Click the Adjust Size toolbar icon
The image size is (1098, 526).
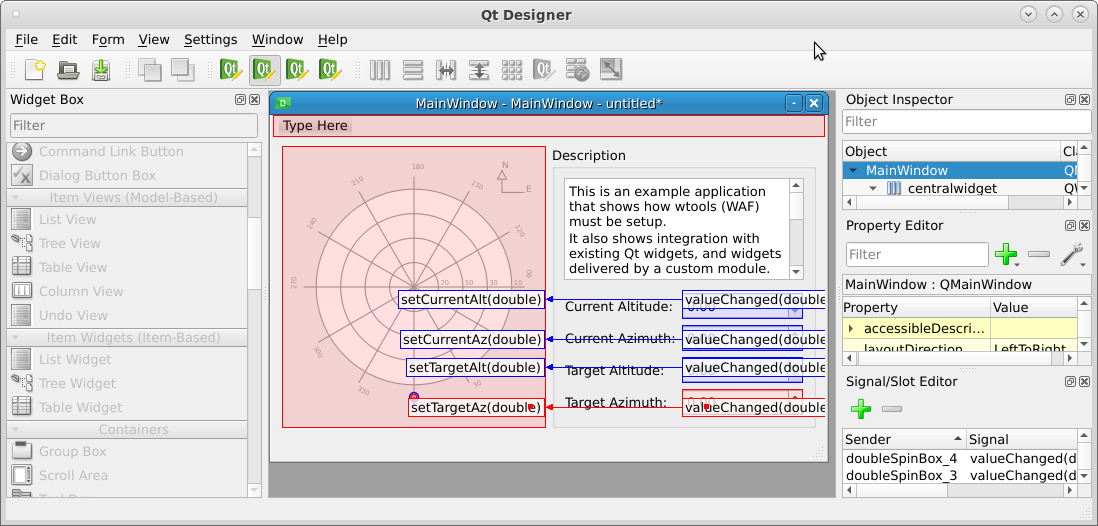pos(611,70)
